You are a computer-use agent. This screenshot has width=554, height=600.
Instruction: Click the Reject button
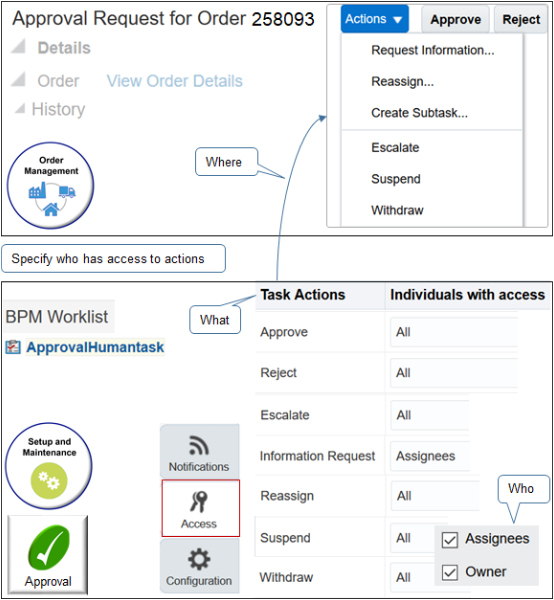click(521, 19)
